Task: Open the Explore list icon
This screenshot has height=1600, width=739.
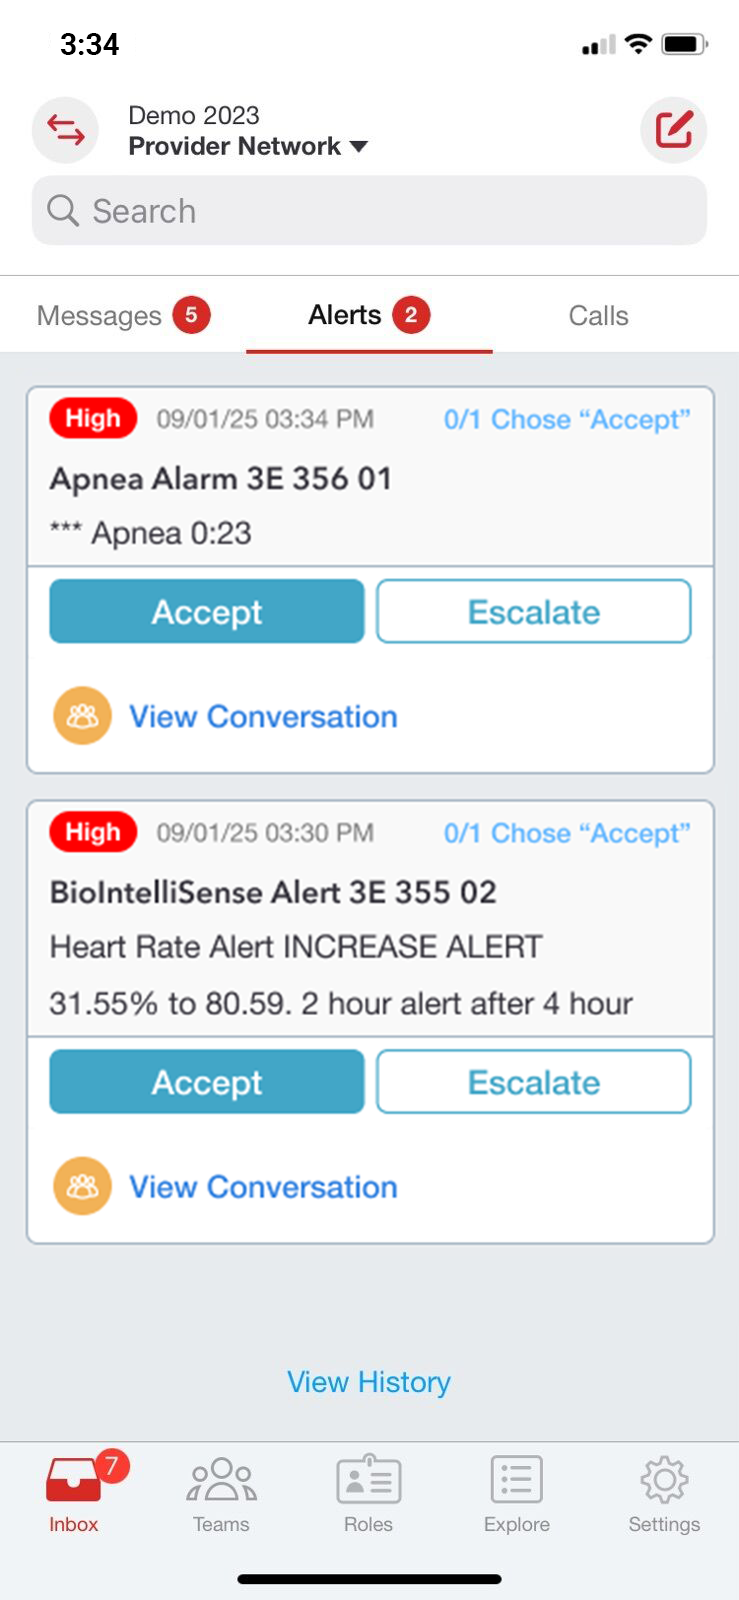Action: point(516,1481)
